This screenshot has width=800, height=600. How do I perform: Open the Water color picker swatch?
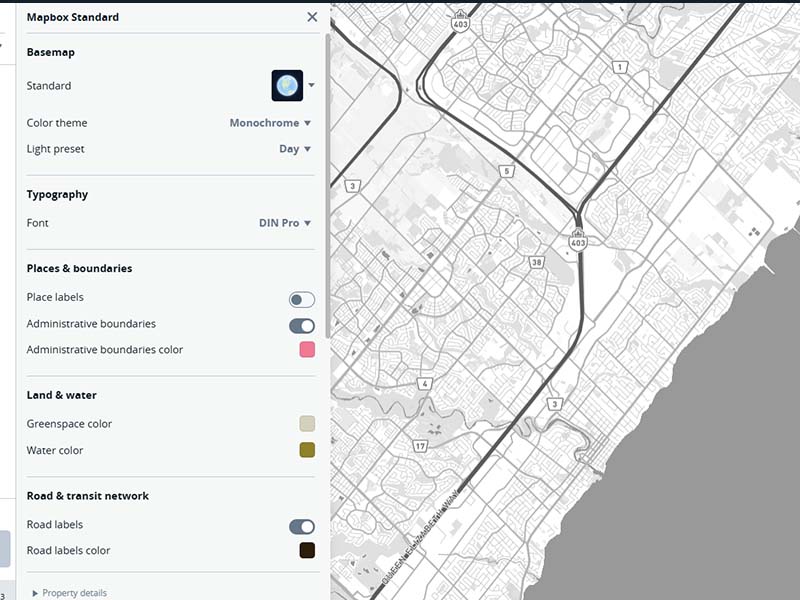click(307, 450)
